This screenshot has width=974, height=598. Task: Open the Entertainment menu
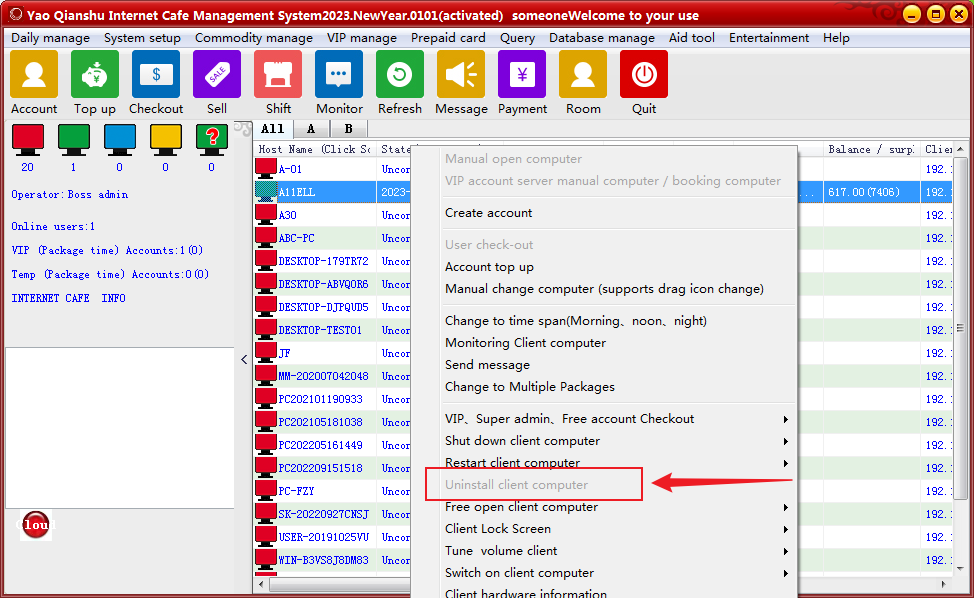point(768,38)
